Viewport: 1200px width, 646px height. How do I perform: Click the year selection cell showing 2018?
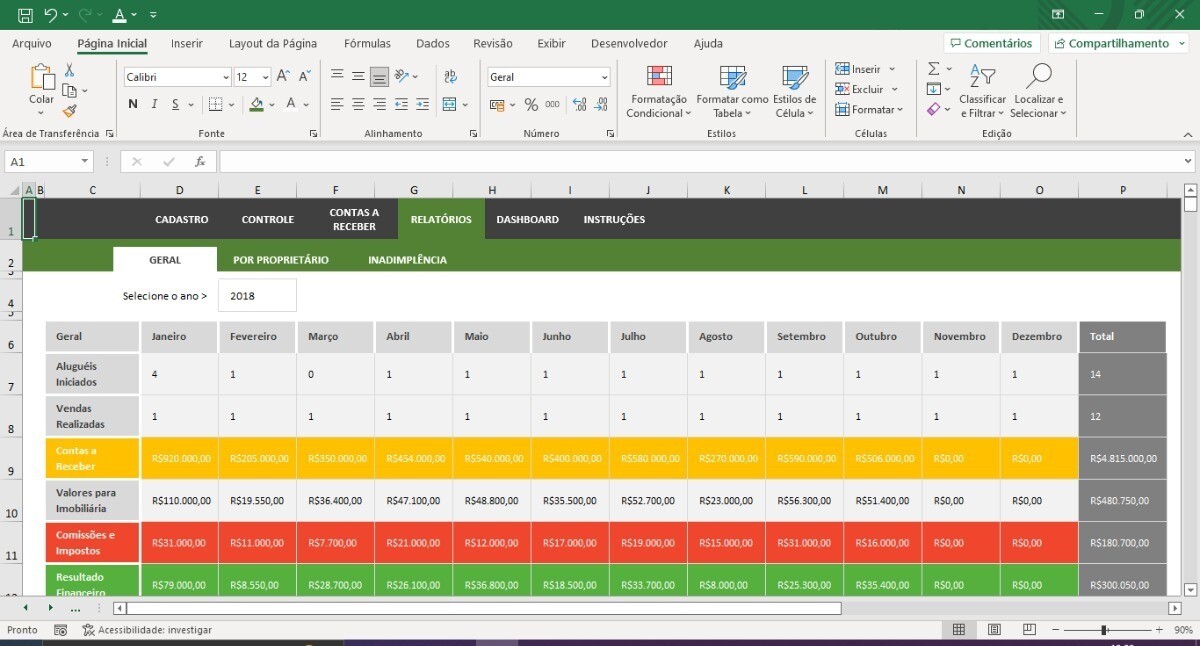(256, 296)
